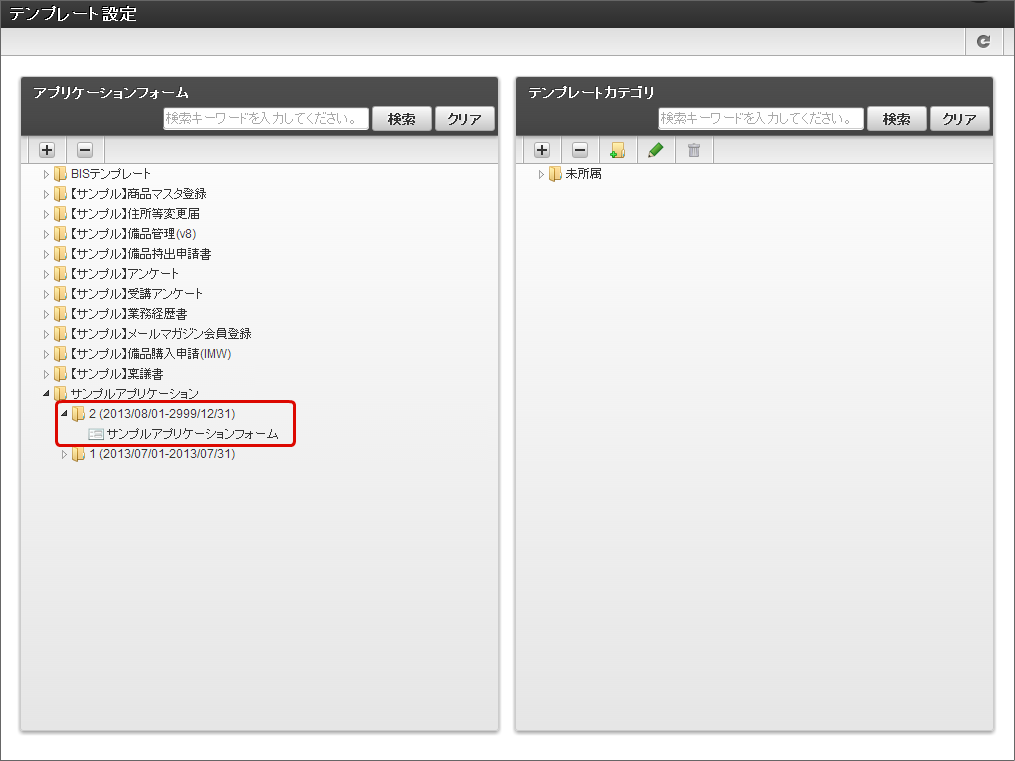Select サンプルアプリケーションフォーム form item

pyautogui.click(x=192, y=434)
